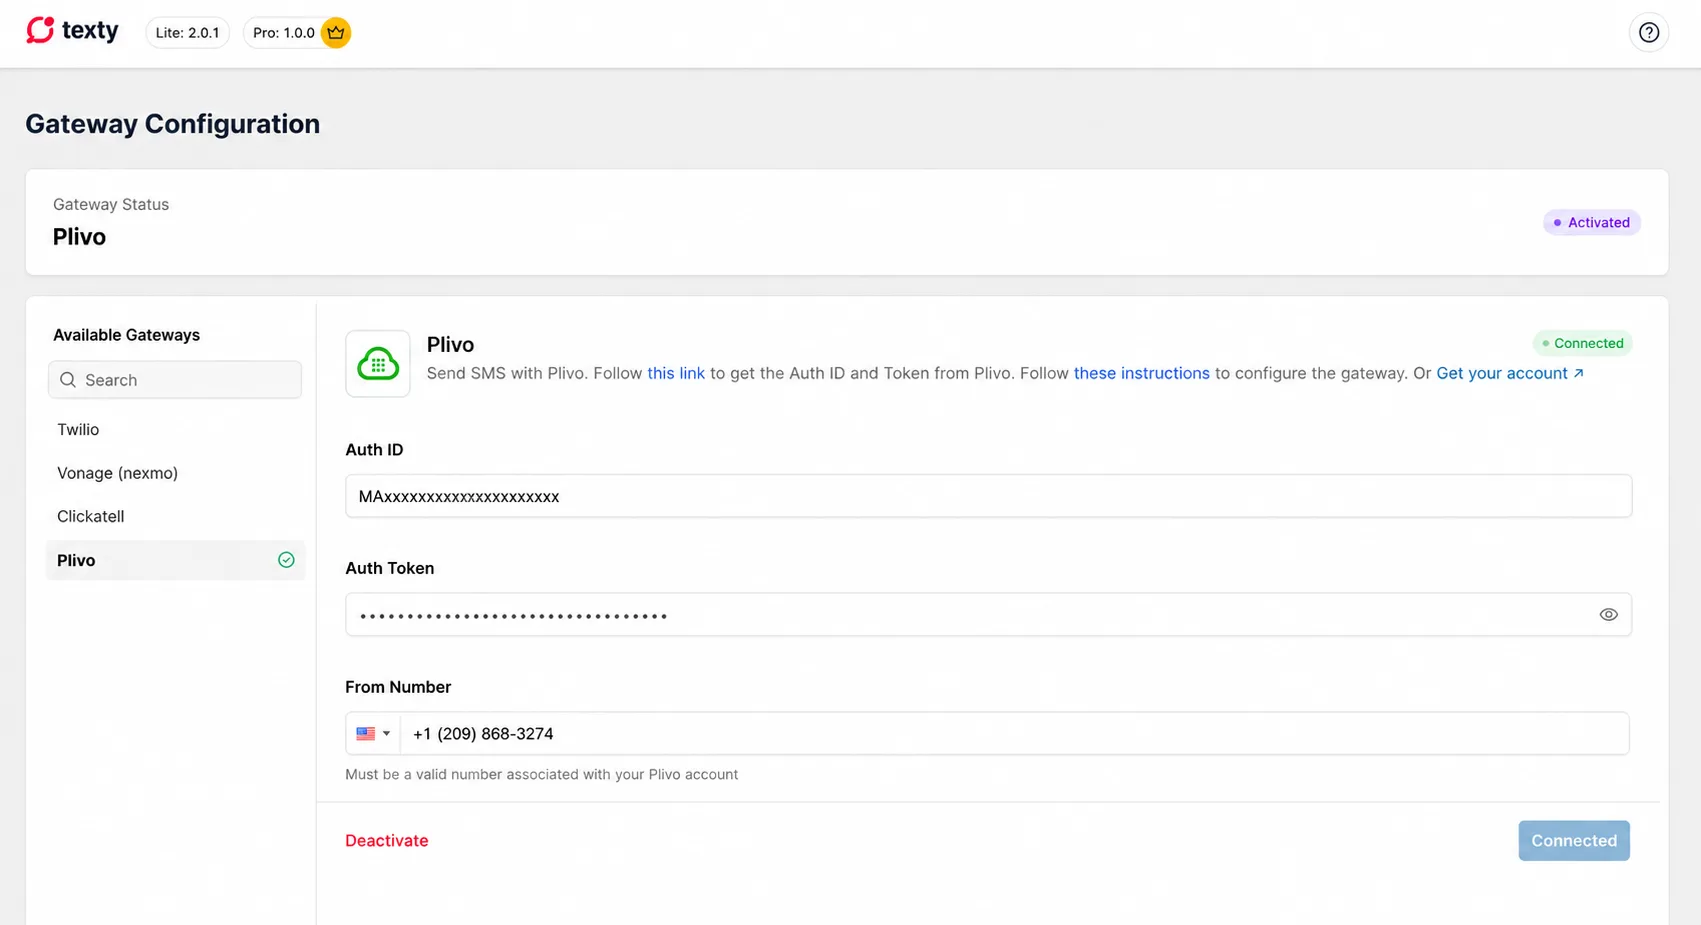The image size is (1701, 925).
Task: Click the Deactivate link
Action: (x=387, y=841)
